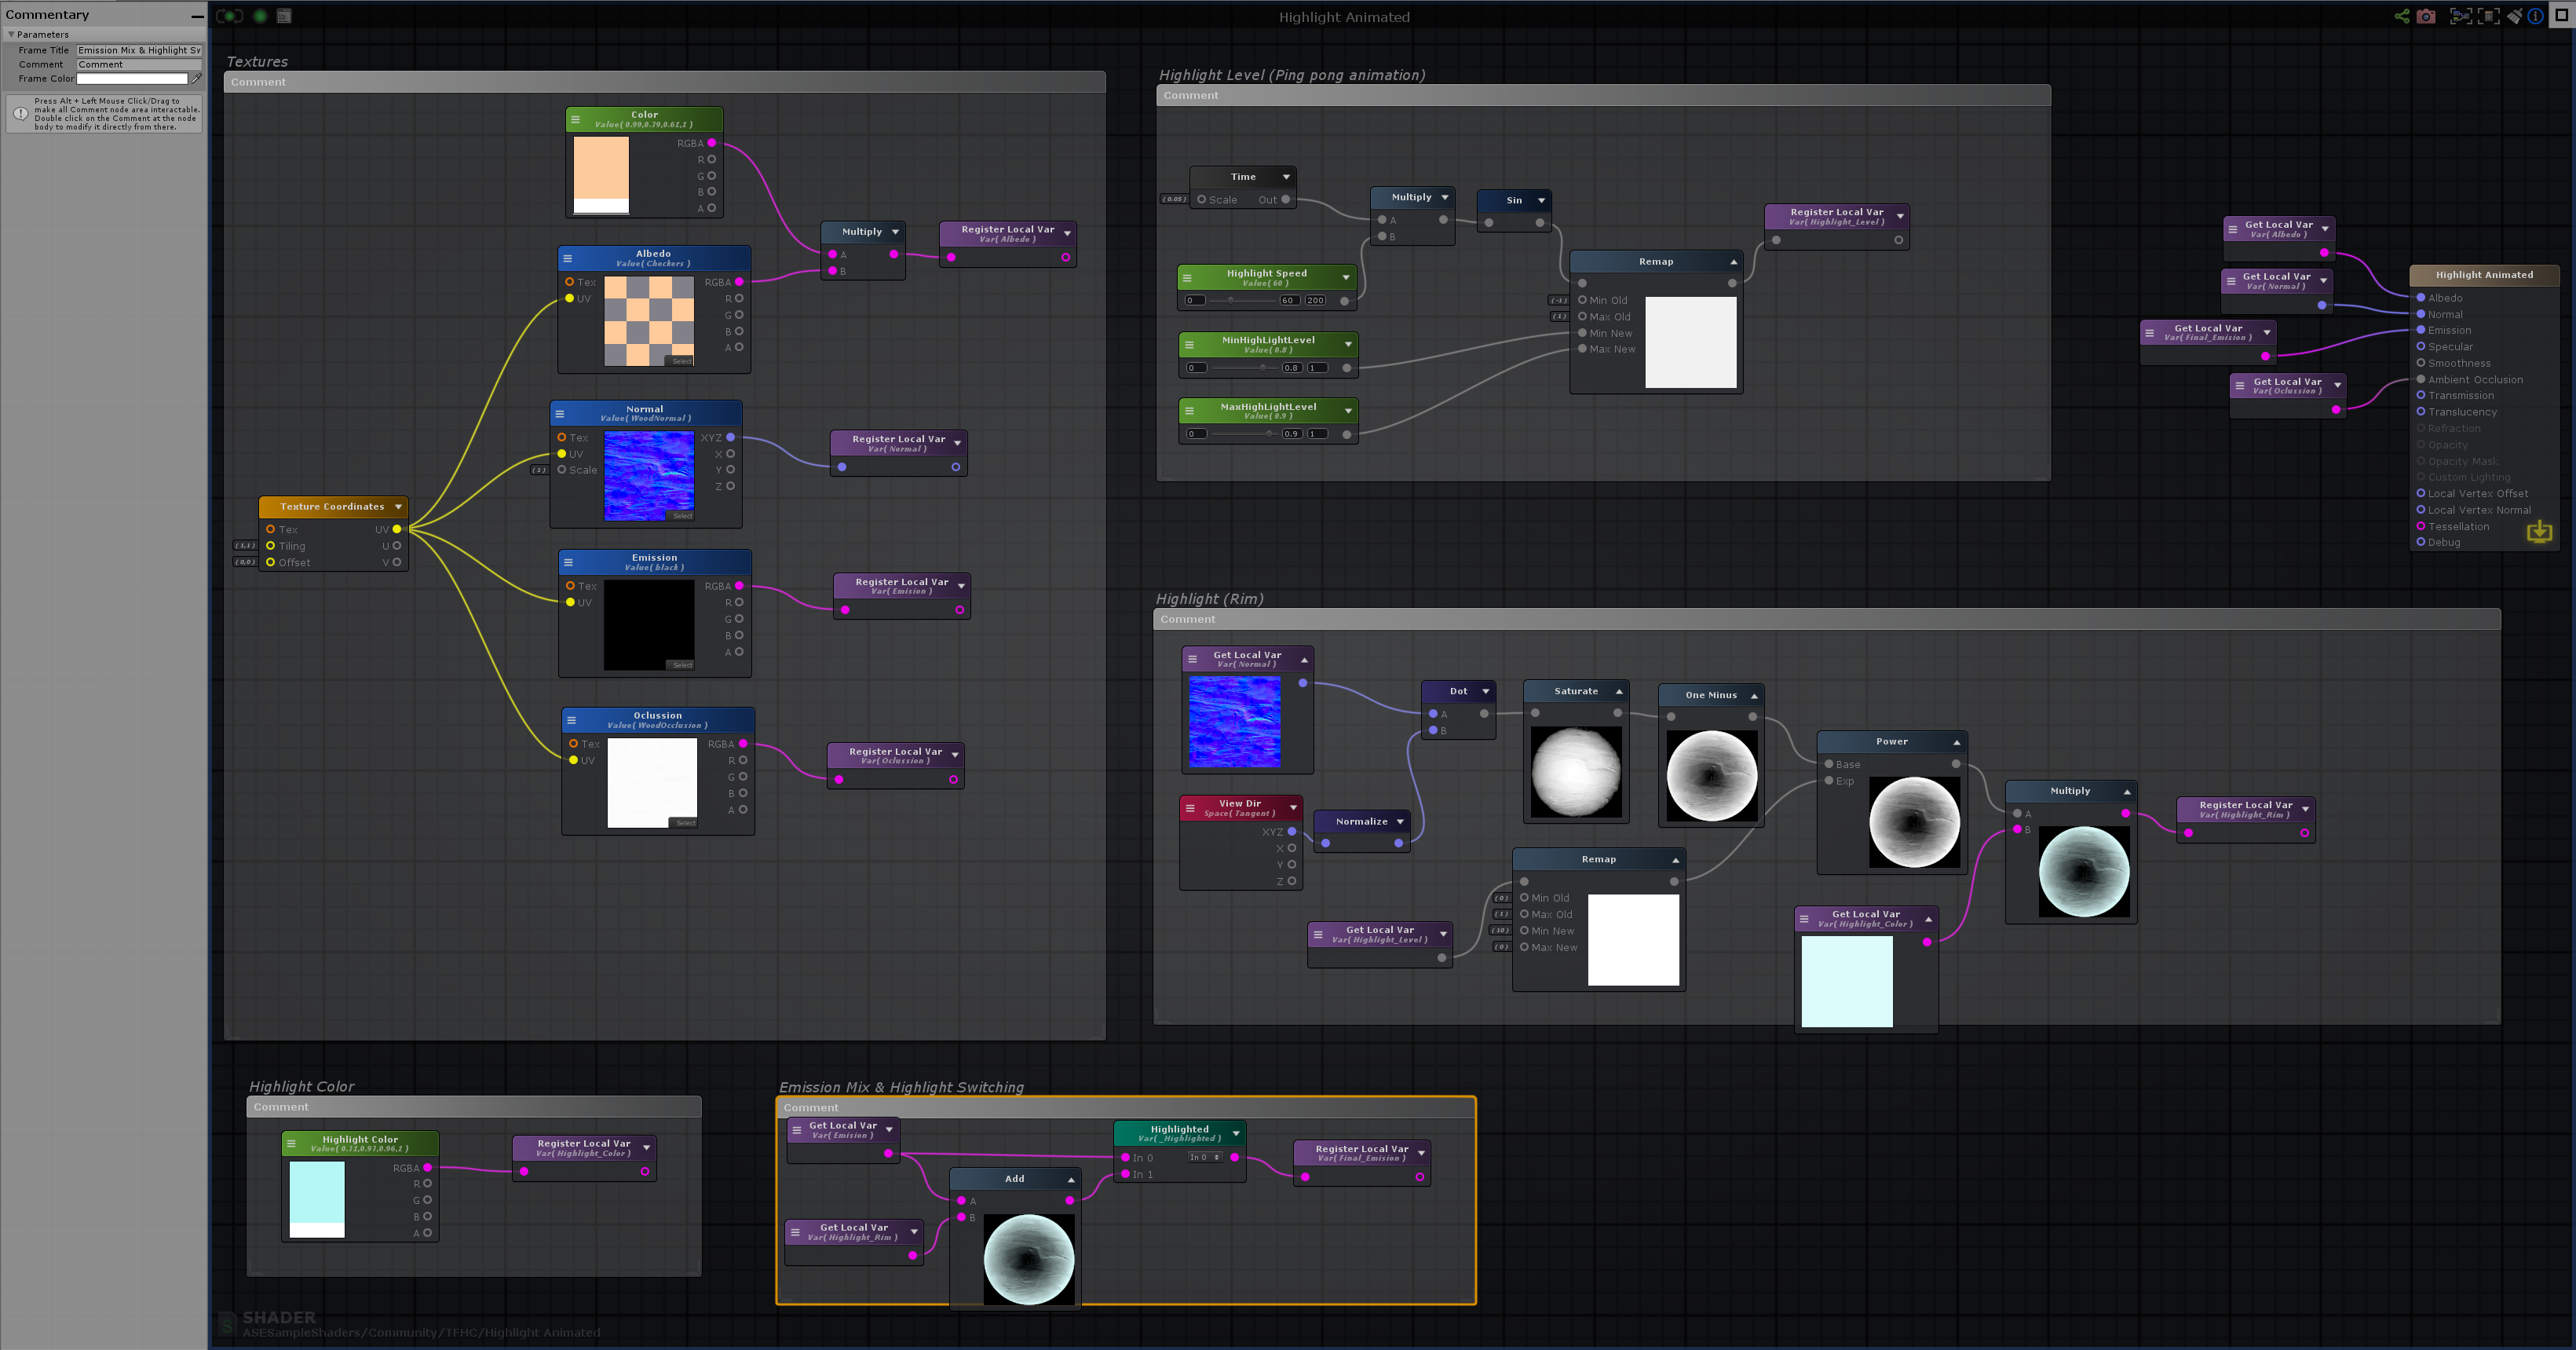
Task: Click the open shader source code icon
Action: coord(284,16)
